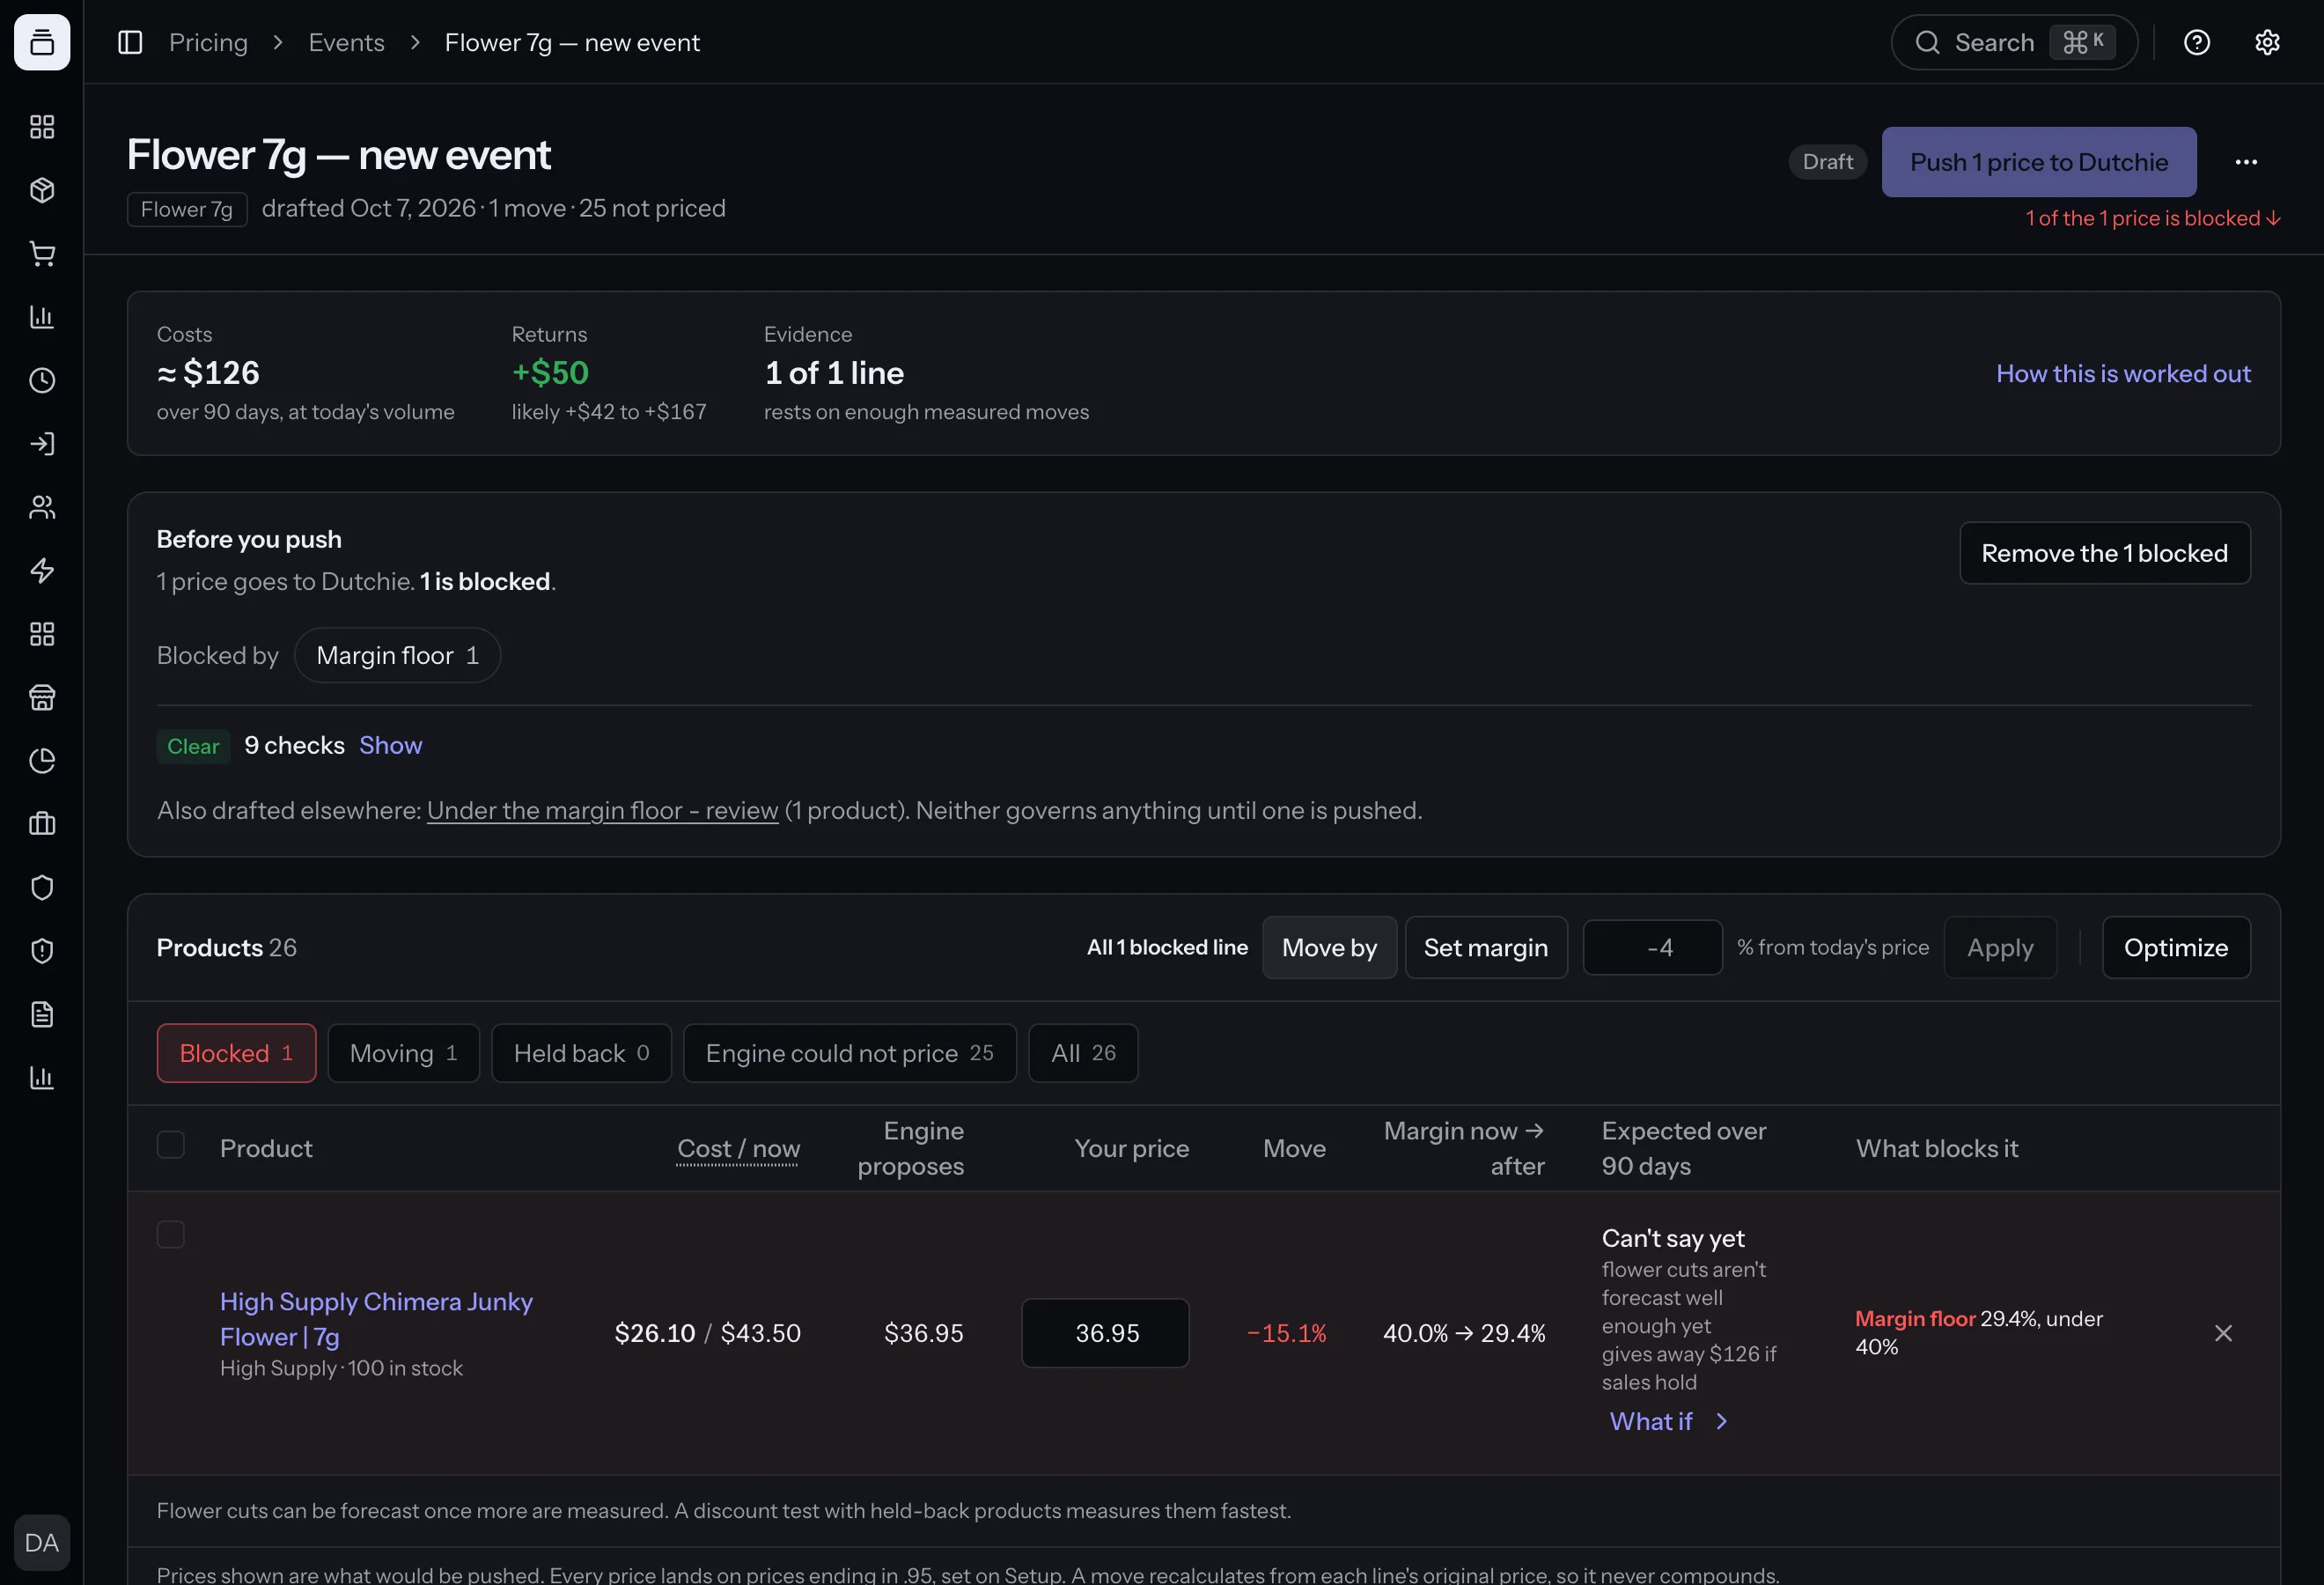The width and height of the screenshot is (2324, 1585).
Task: Open the shield with exclamation sidebar icon
Action: [42, 951]
